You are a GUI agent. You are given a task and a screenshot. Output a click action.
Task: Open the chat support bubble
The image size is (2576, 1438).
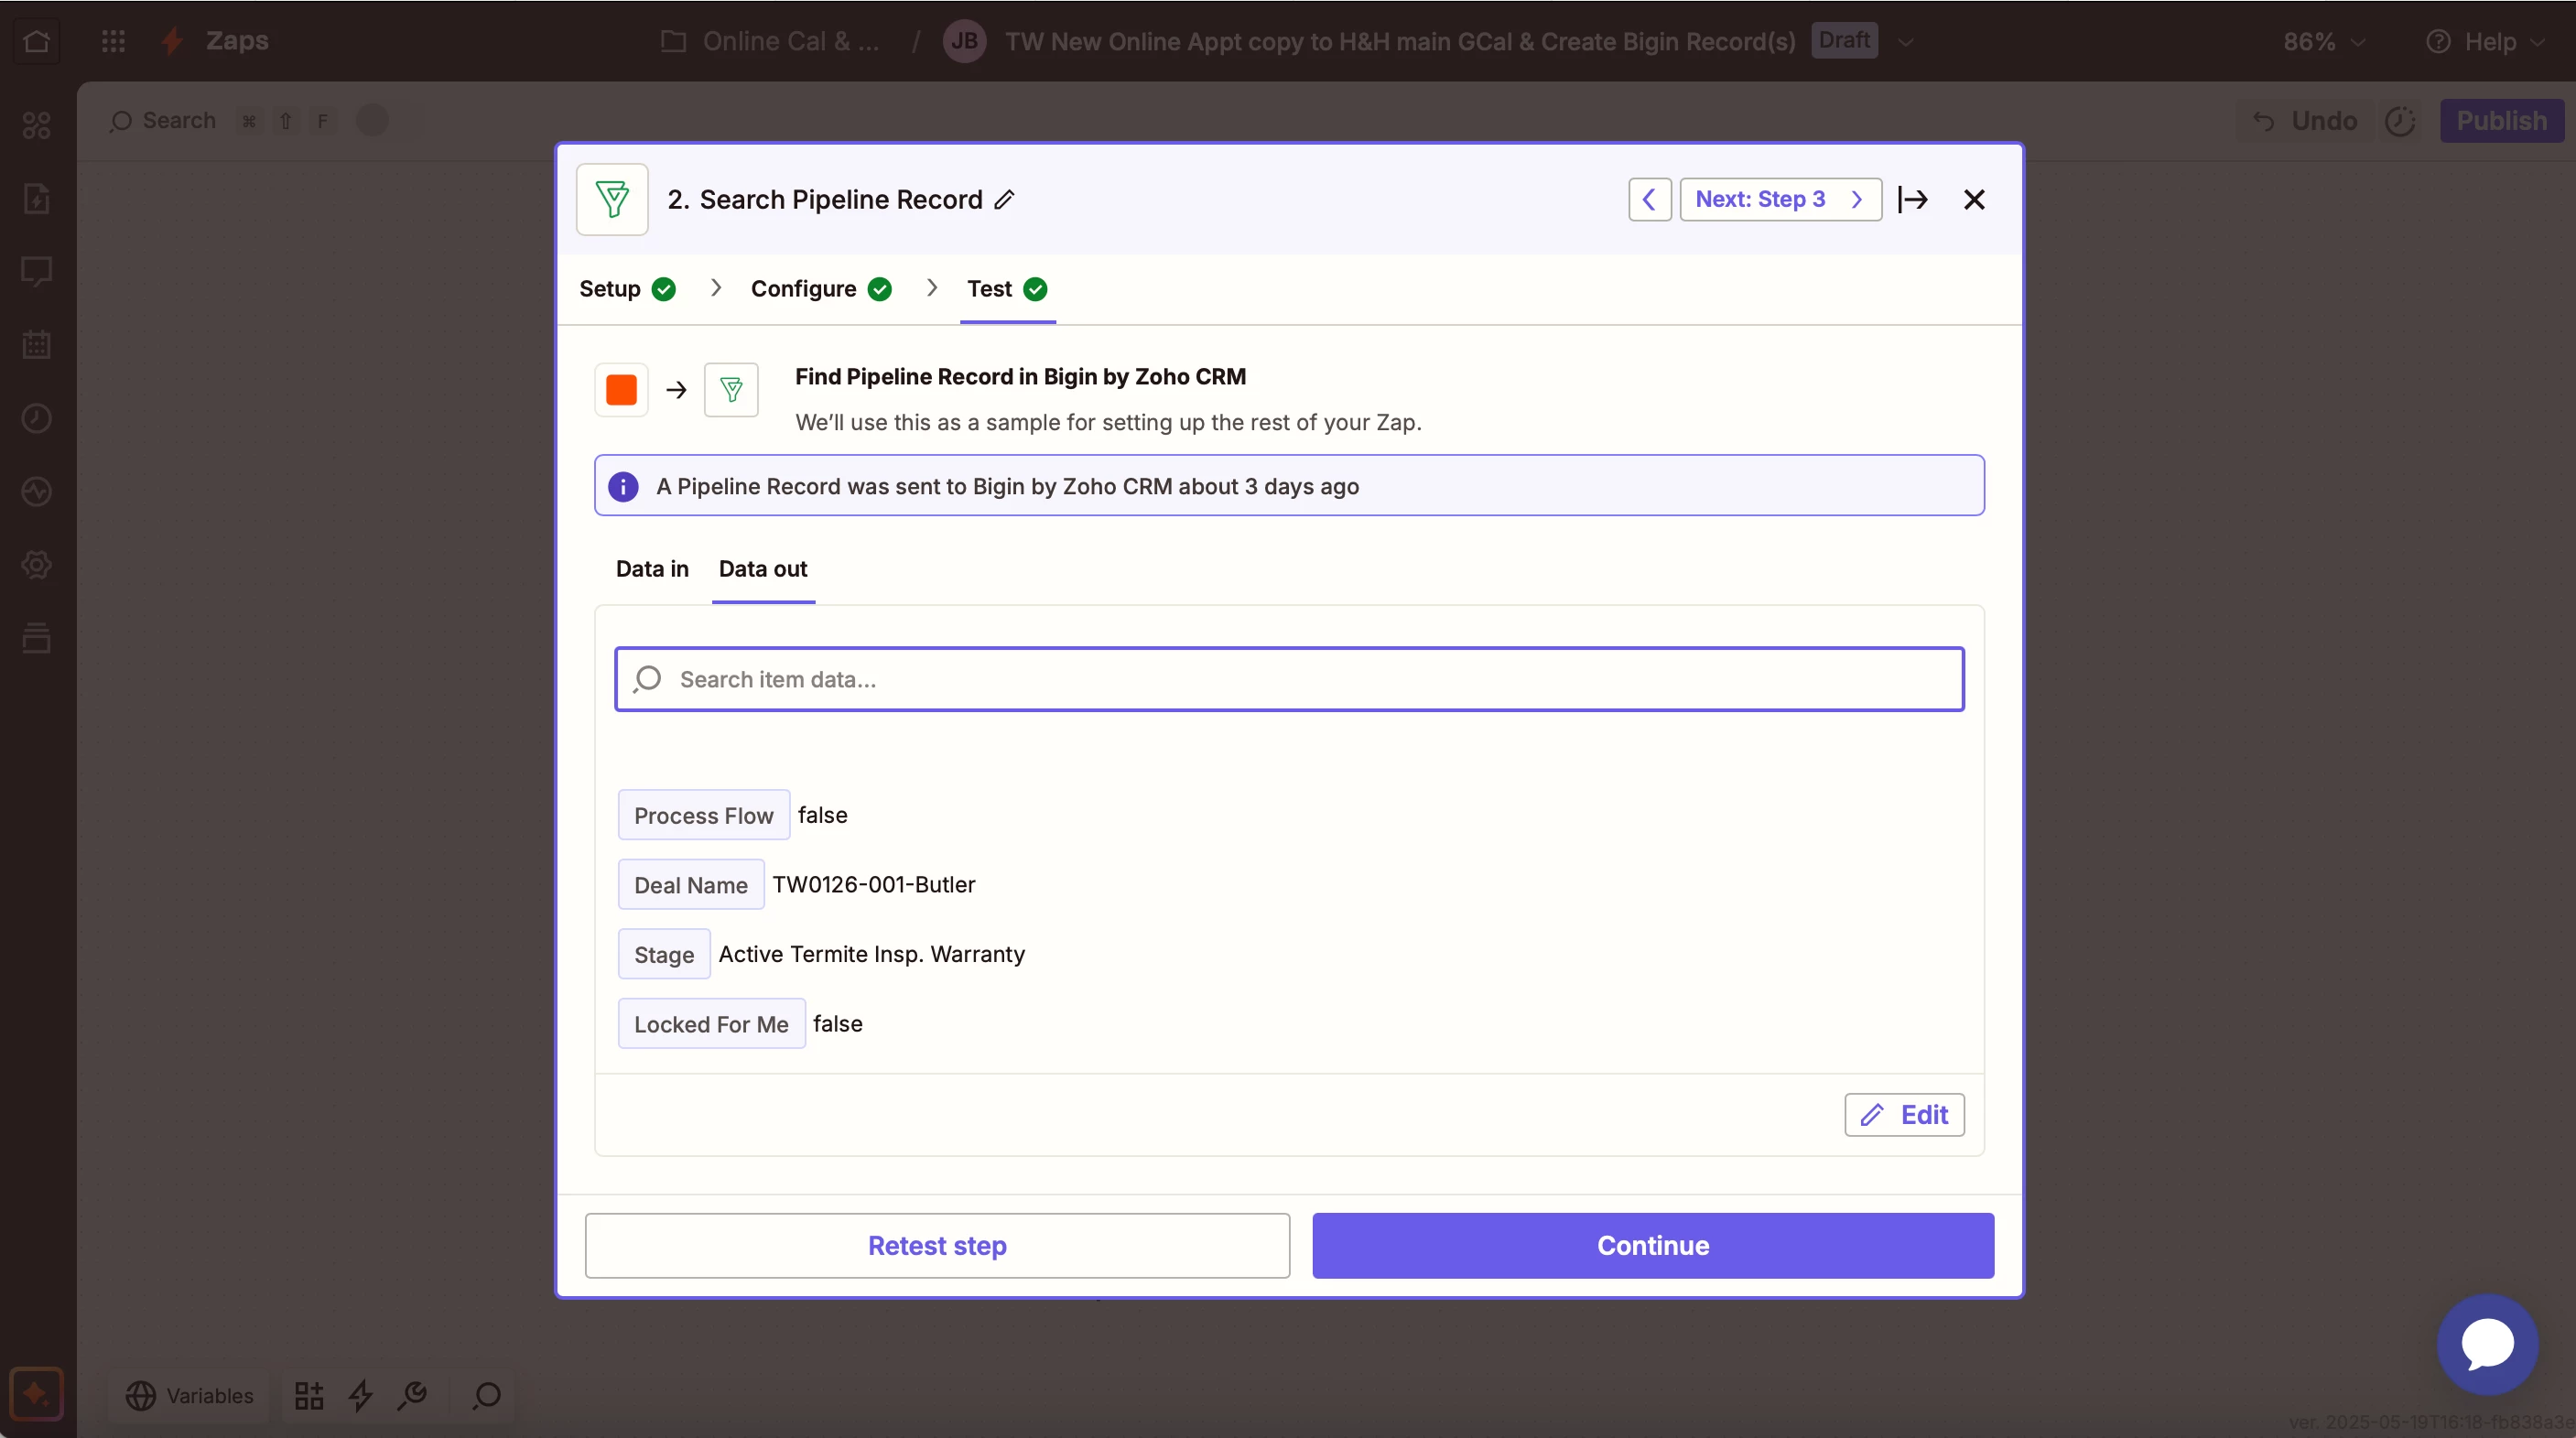click(x=2487, y=1344)
